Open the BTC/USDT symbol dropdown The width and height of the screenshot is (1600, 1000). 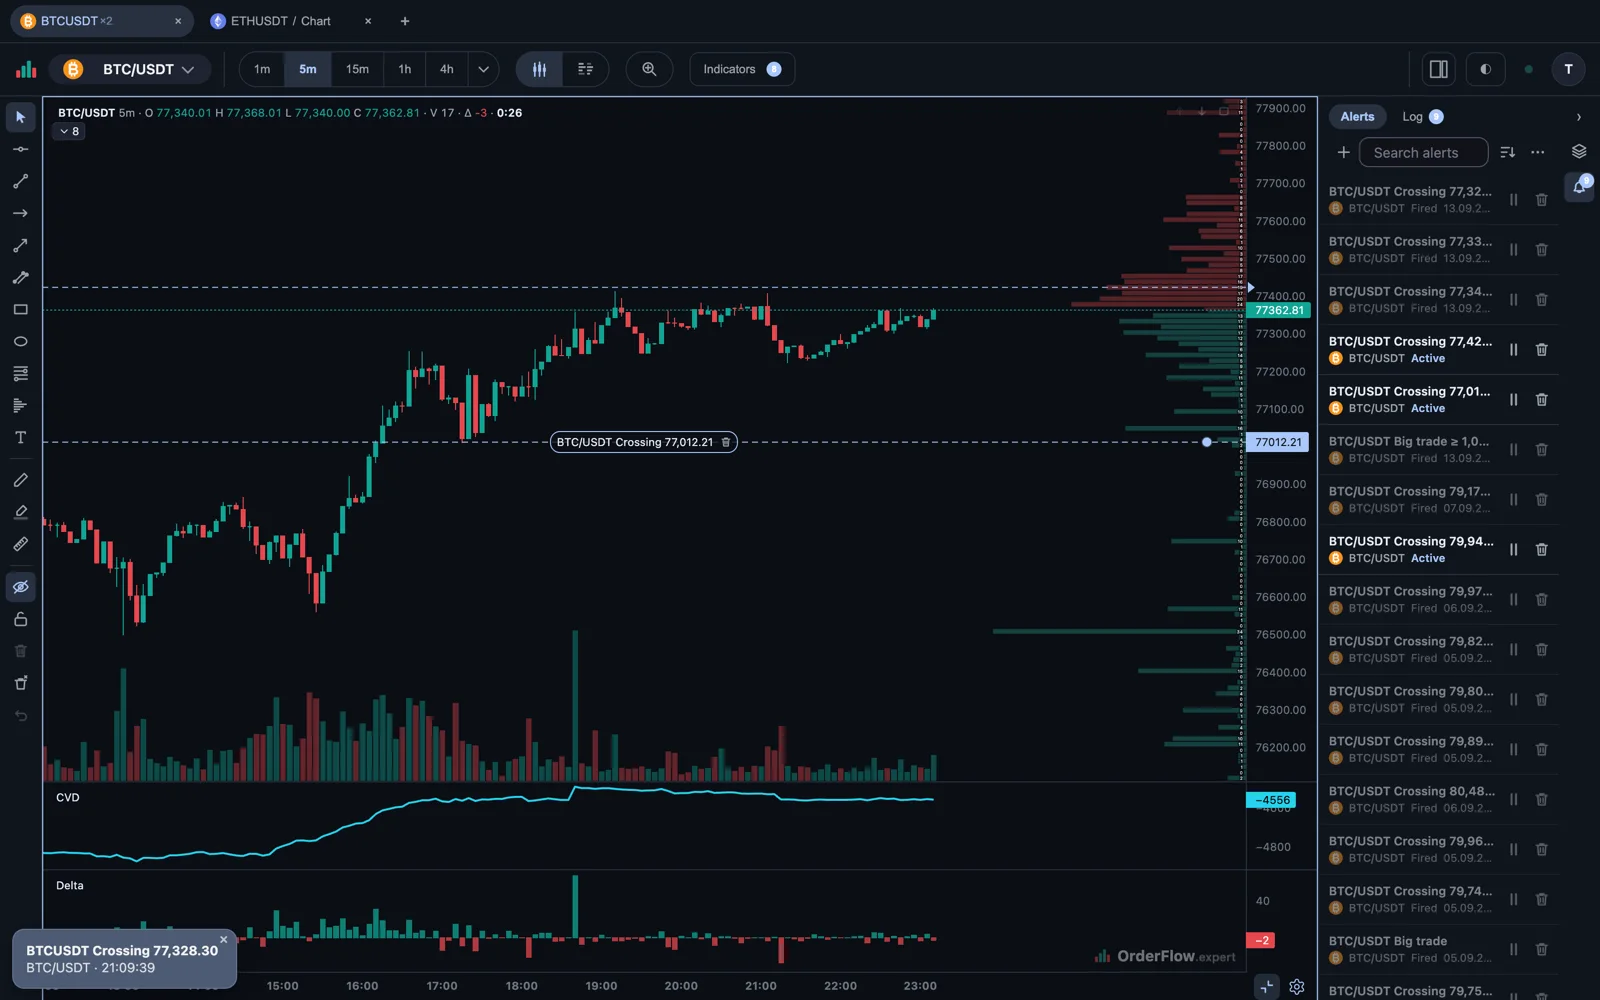(131, 69)
